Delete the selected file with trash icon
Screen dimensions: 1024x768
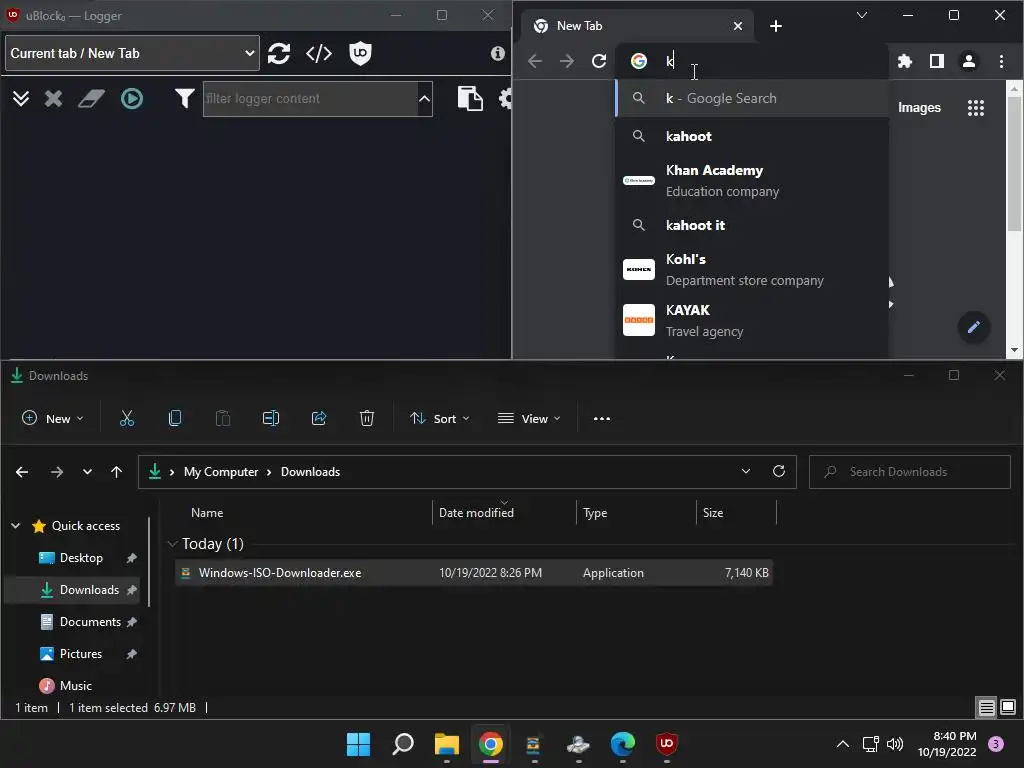tap(366, 419)
